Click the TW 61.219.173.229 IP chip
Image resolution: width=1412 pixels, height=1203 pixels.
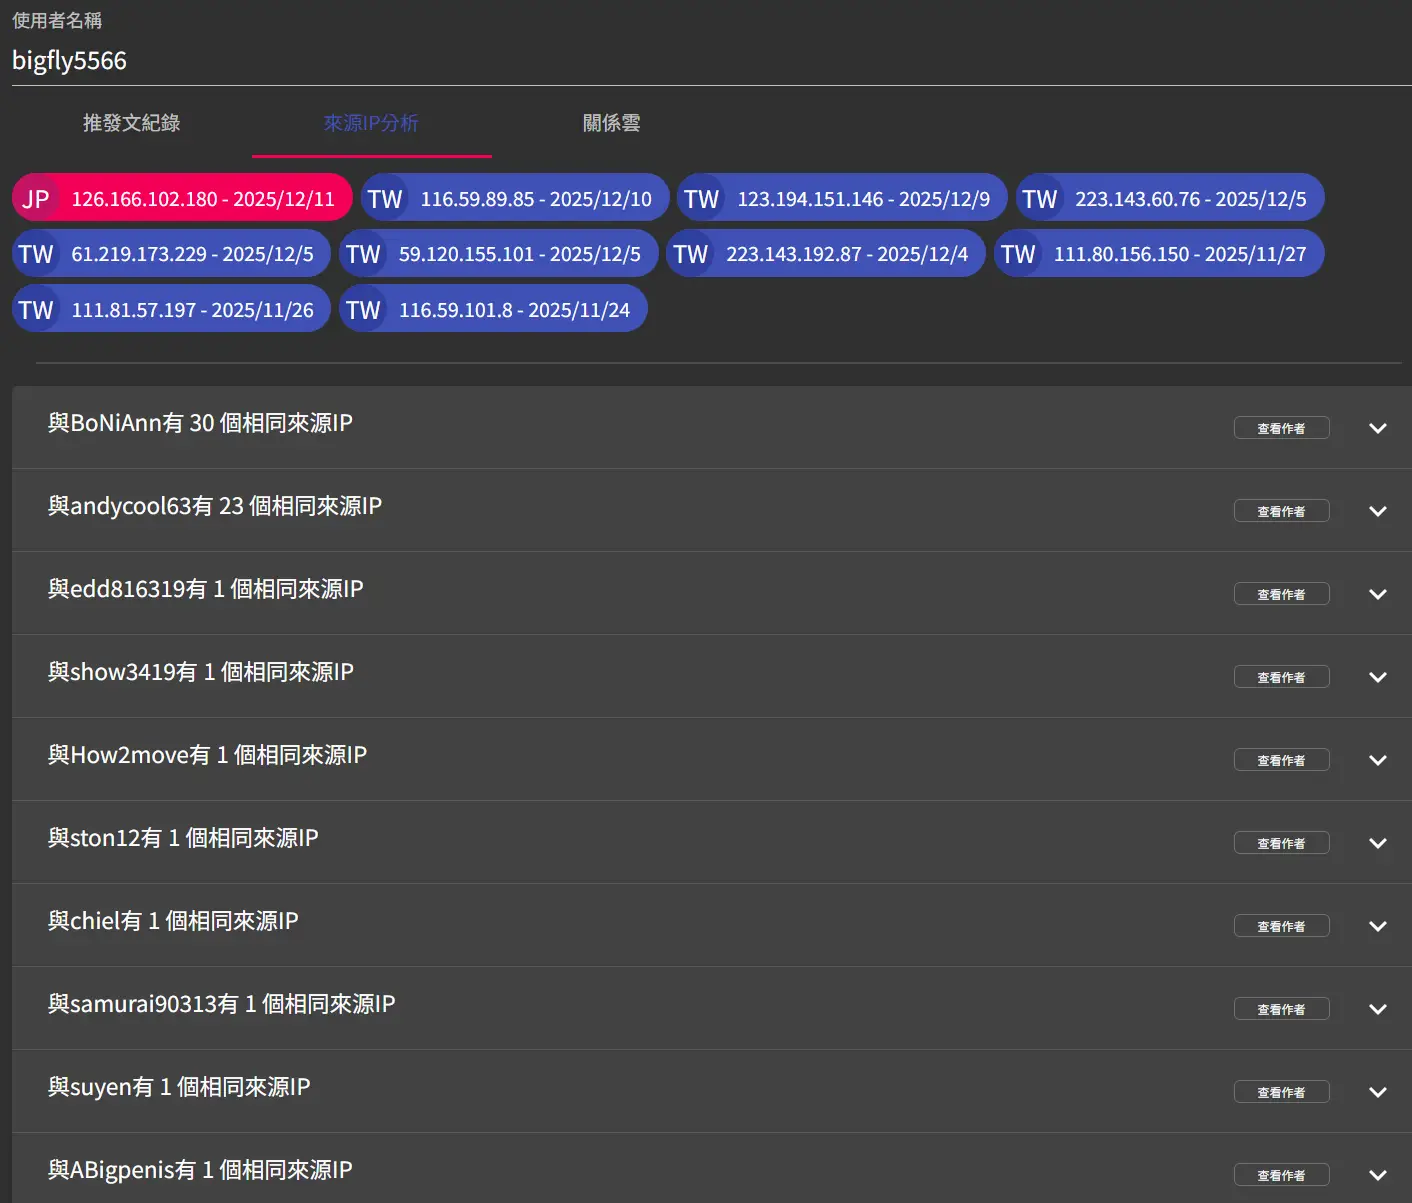171,254
